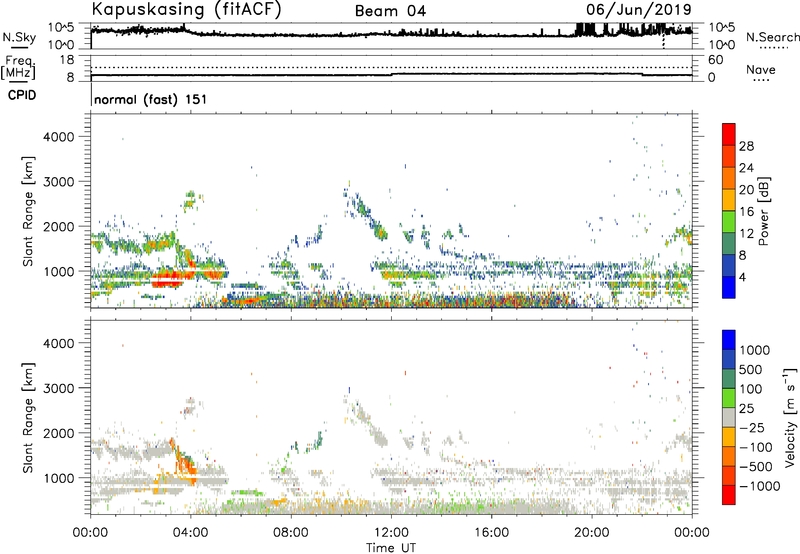Click the gray -25 to 25 velocity swatch
Screen dimensions: 800x554
[x=729, y=418]
